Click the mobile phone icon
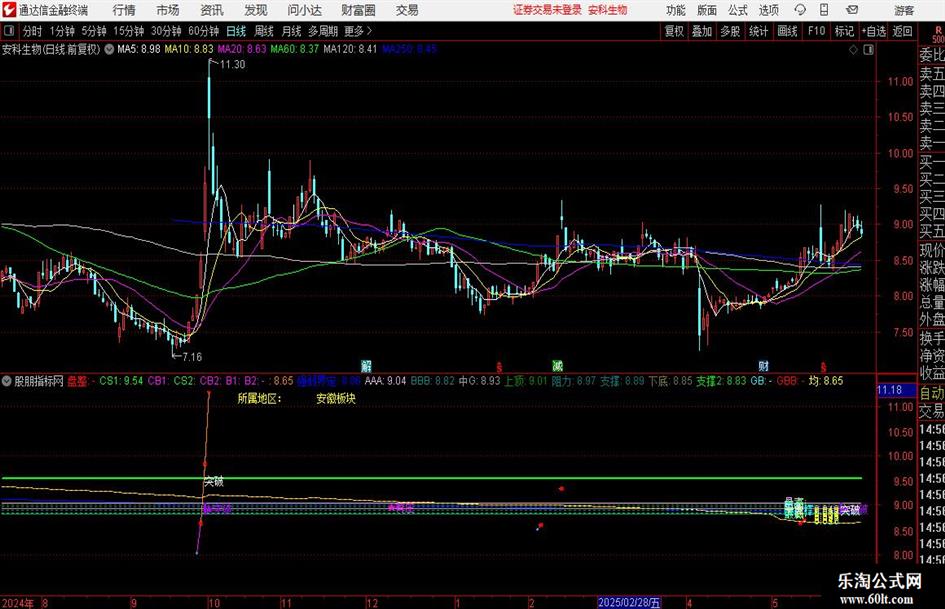Image resolution: width=945 pixels, height=609 pixels. tap(824, 10)
